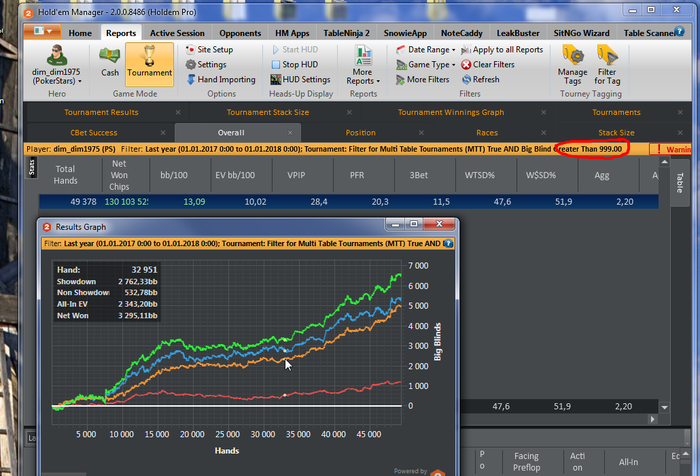Open the NoteCaddy ribbon tab
700x476 pixels.
462,33
